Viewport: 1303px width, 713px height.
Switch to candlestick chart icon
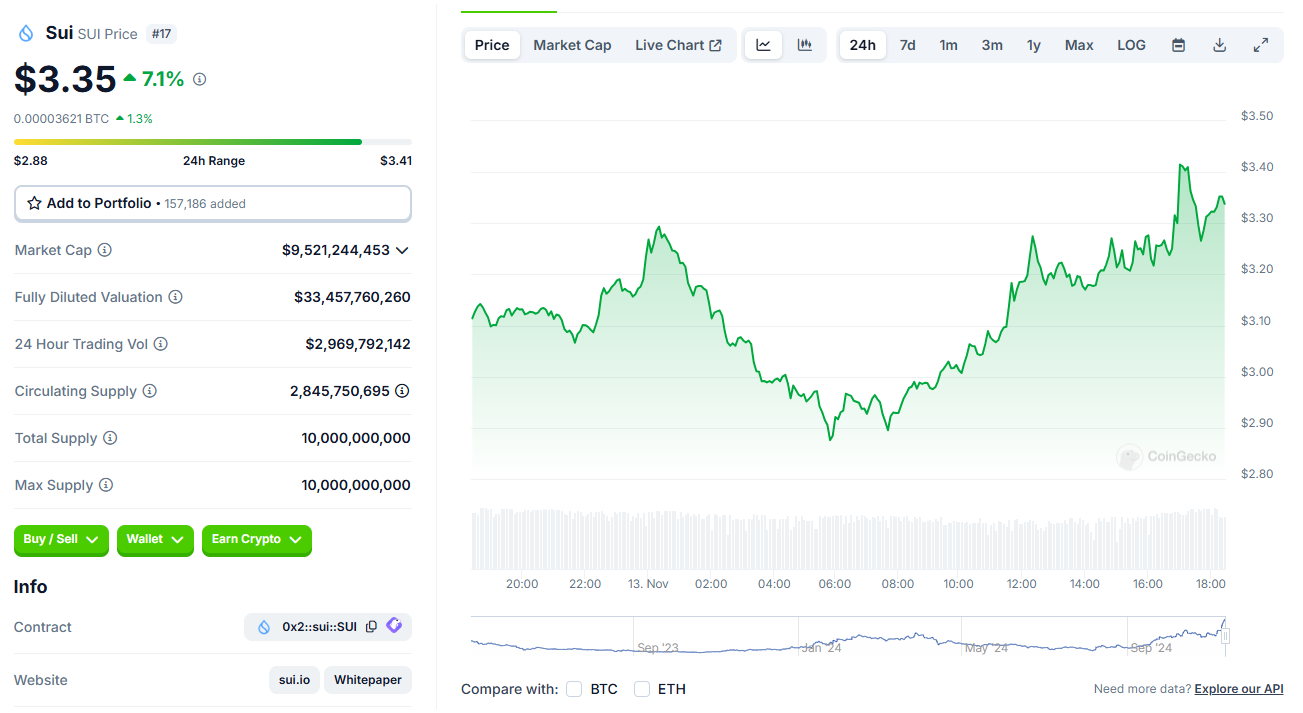pyautogui.click(x=805, y=45)
